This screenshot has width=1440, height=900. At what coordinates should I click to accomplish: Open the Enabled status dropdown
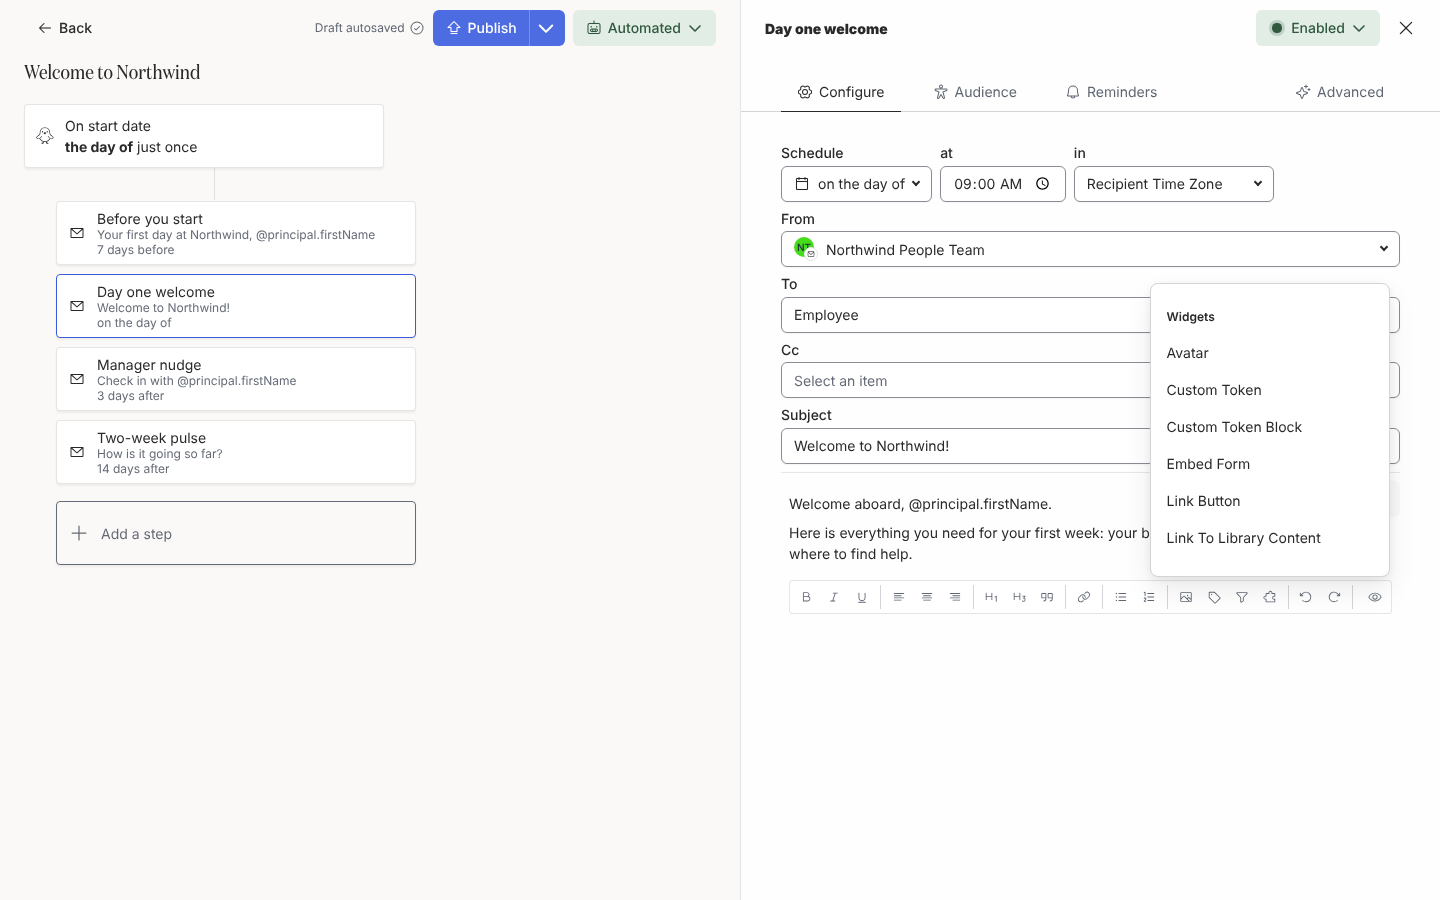[1318, 28]
